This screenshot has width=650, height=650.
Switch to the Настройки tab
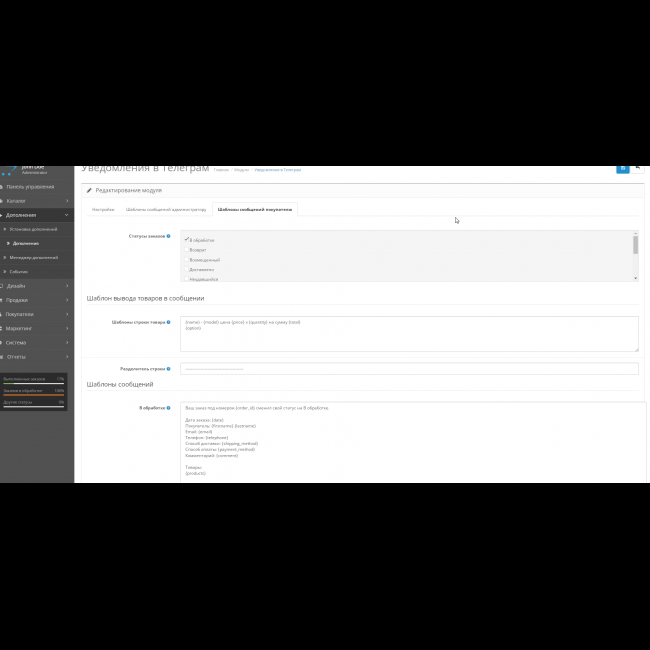[103, 210]
